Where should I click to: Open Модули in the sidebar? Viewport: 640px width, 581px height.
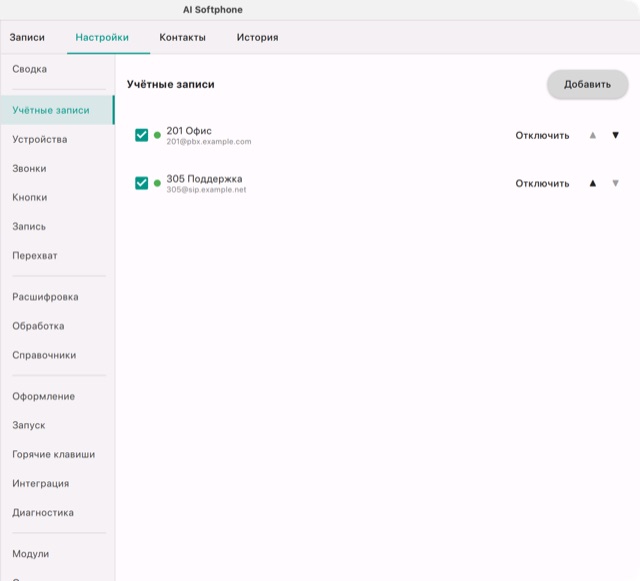click(57, 554)
